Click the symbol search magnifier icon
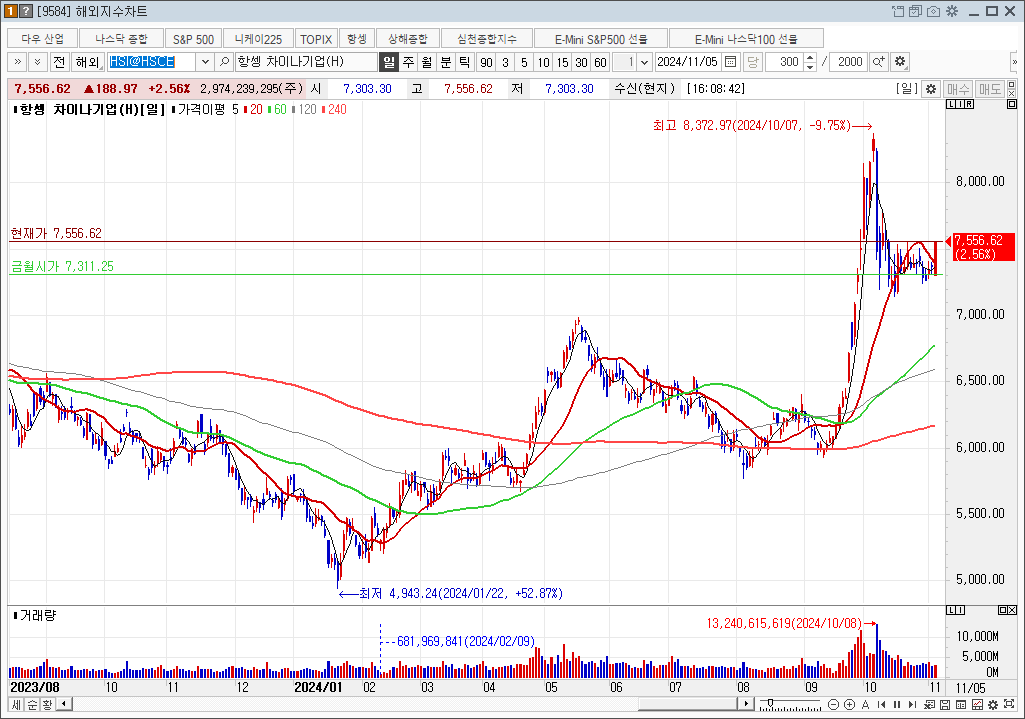Viewport: 1025px width, 719px height. tap(225, 62)
